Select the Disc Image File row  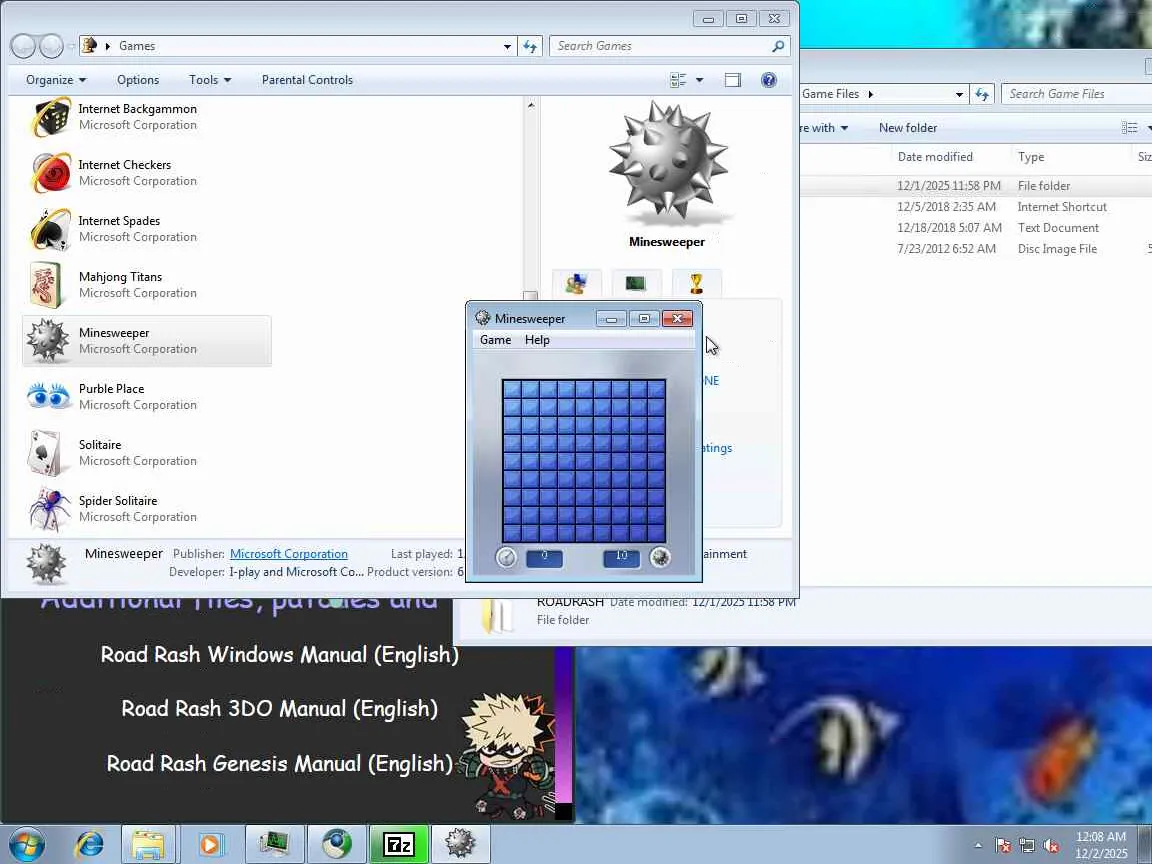pos(976,249)
